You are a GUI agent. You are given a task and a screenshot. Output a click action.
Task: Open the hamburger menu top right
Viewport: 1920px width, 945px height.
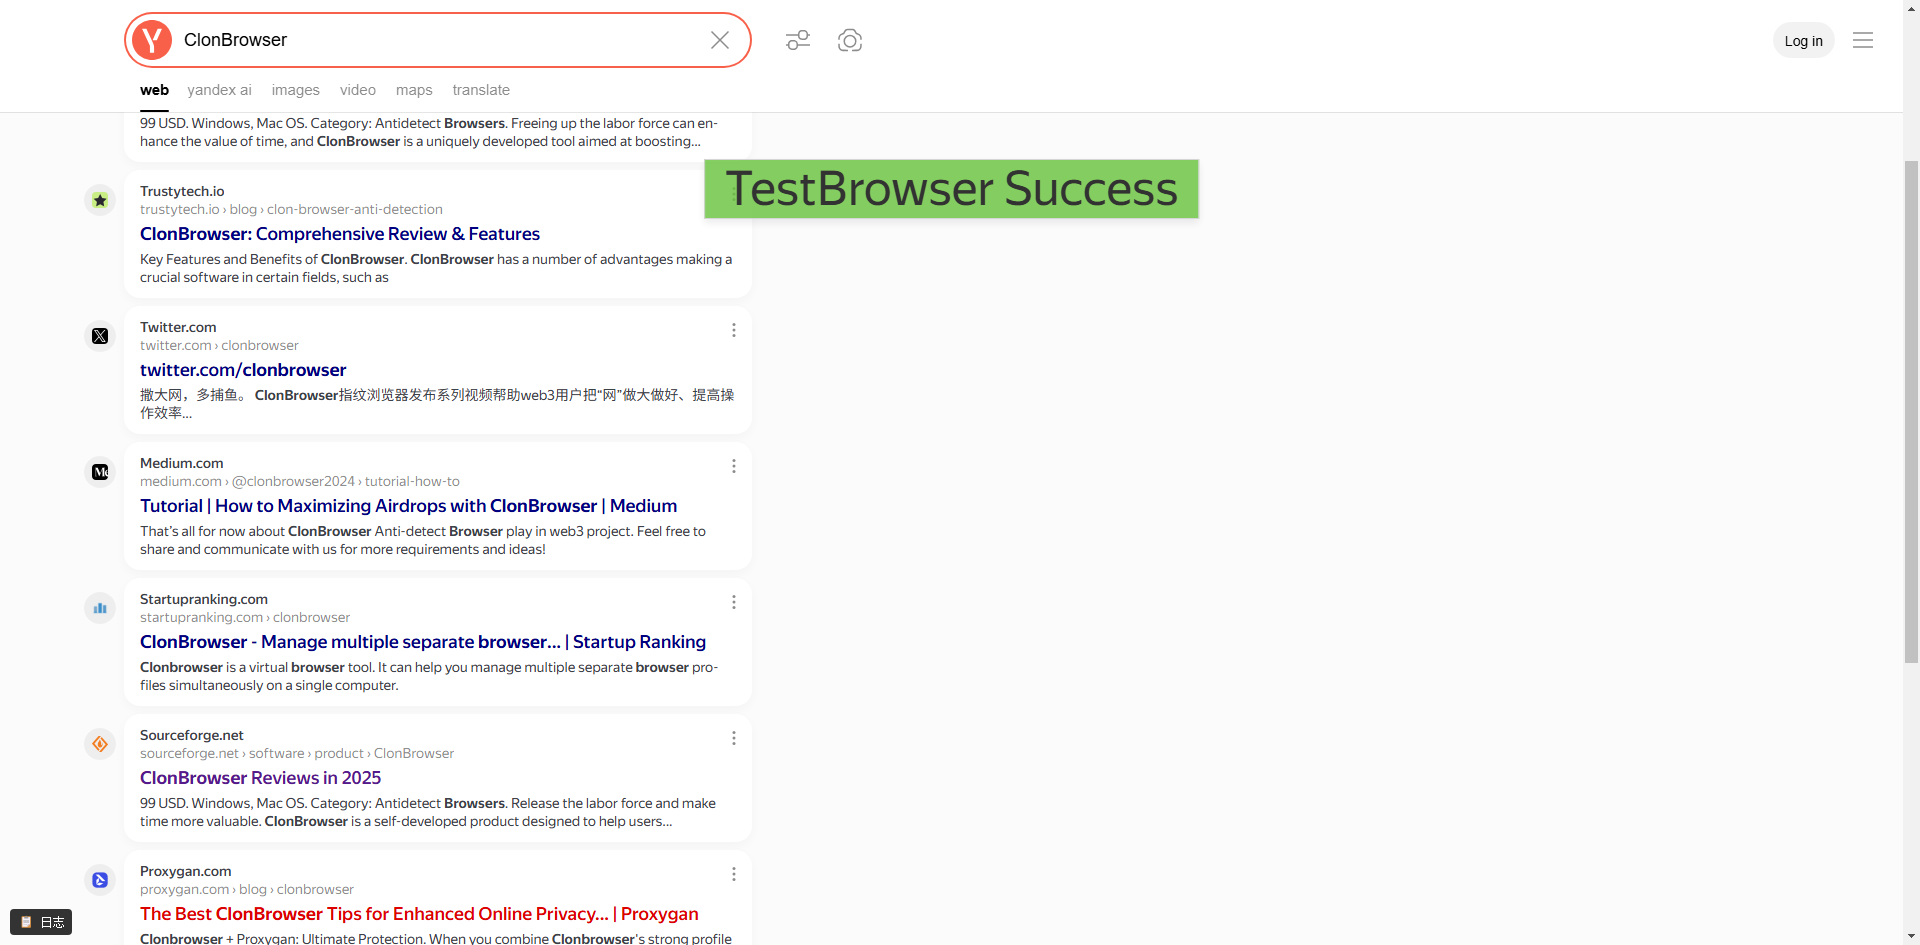pyautogui.click(x=1862, y=40)
